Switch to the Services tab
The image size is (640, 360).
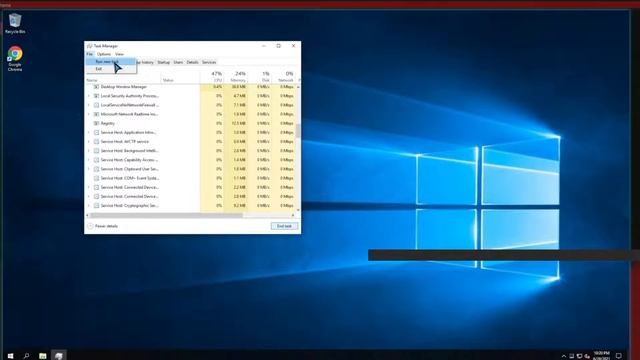209,62
